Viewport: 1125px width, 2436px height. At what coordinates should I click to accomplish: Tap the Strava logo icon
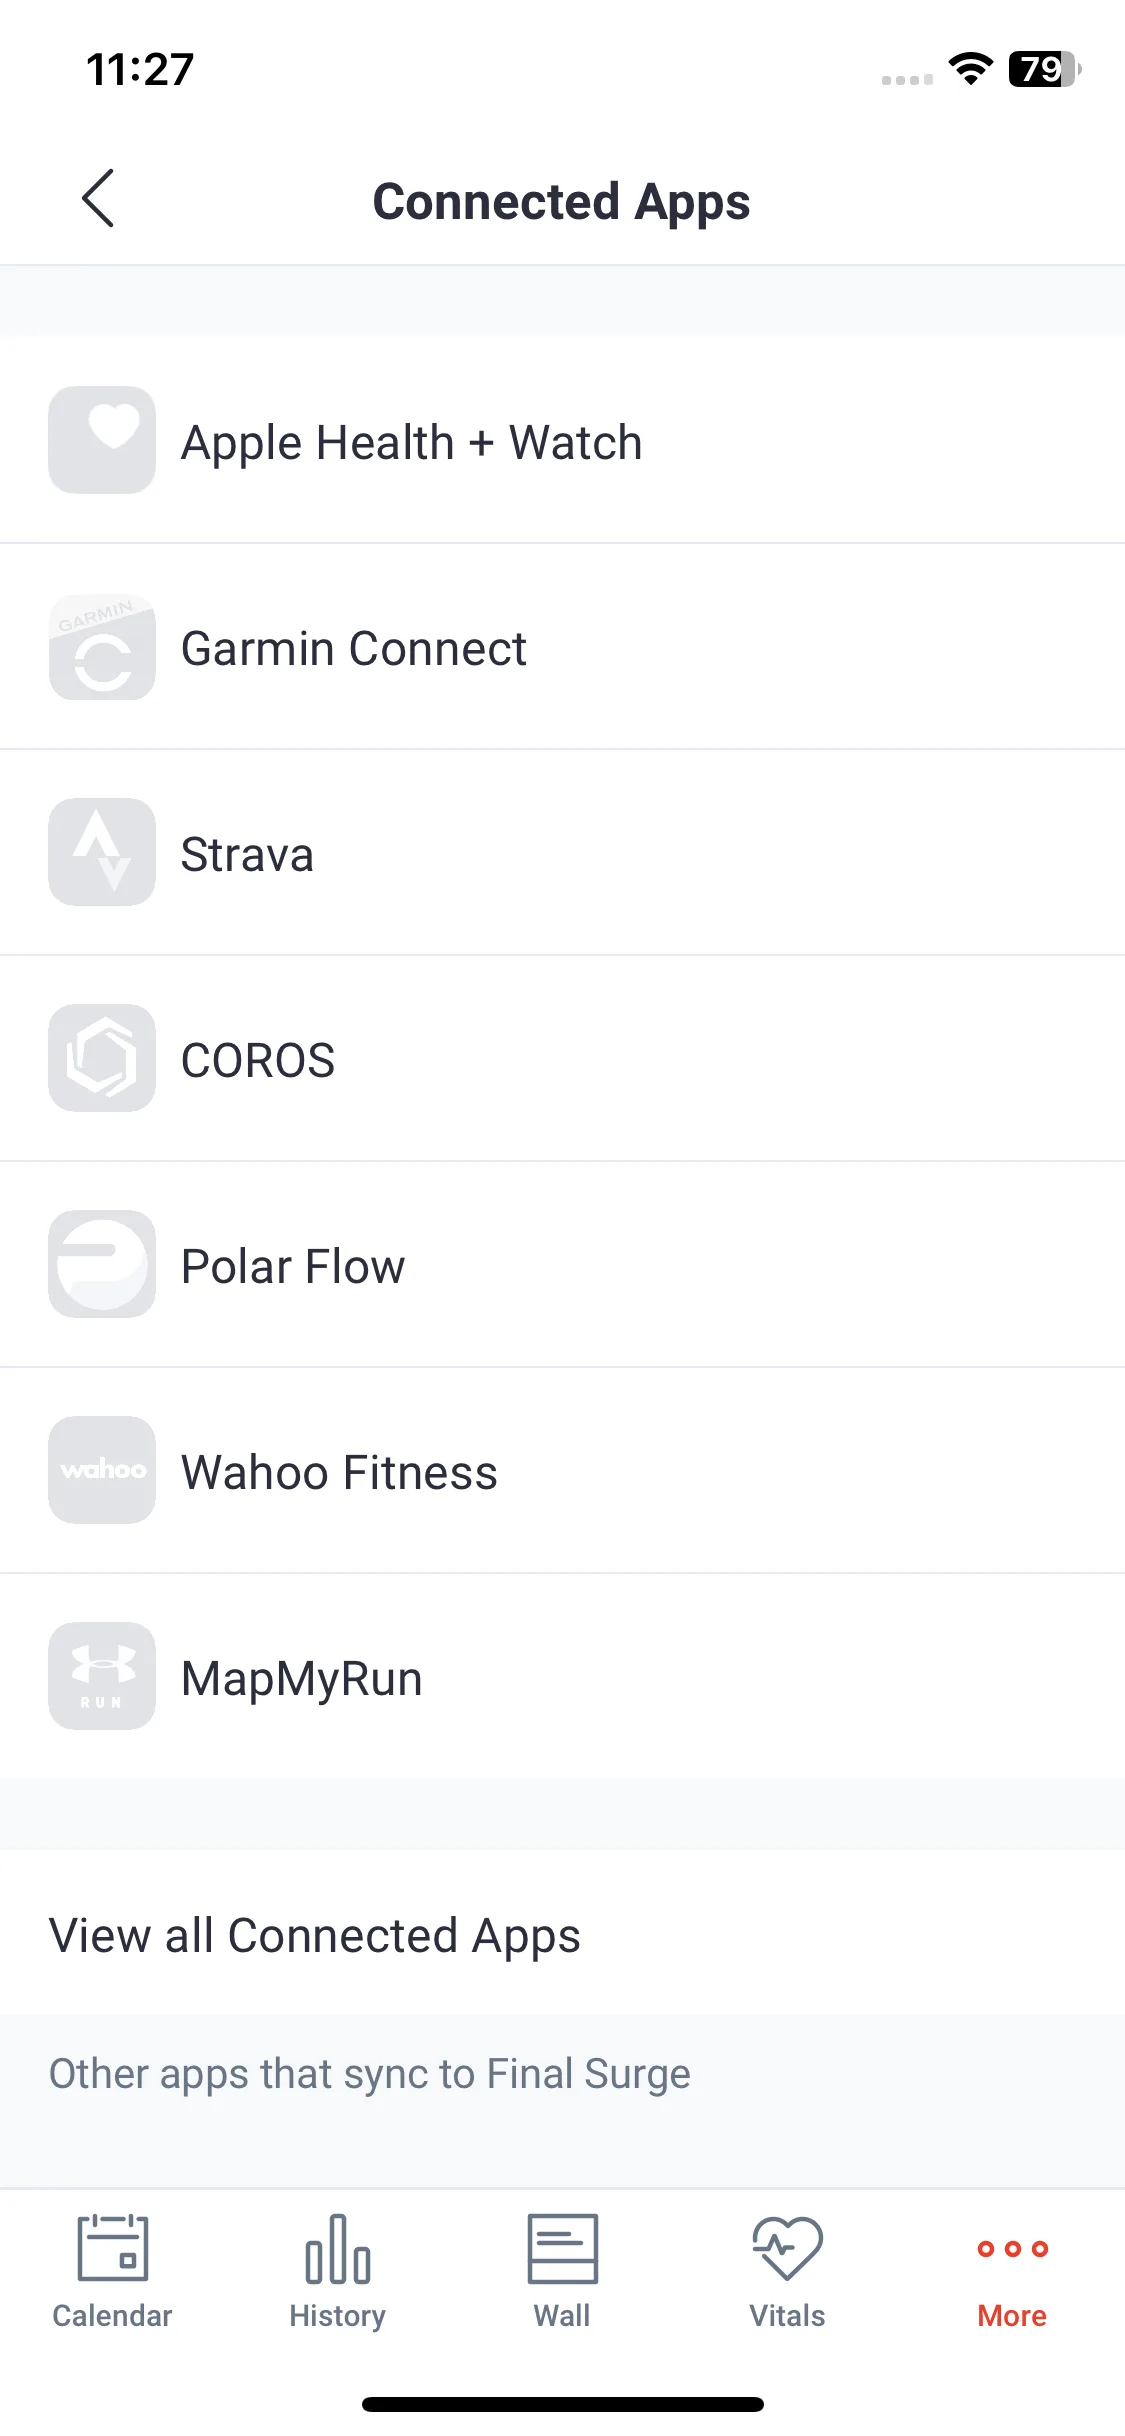click(102, 852)
